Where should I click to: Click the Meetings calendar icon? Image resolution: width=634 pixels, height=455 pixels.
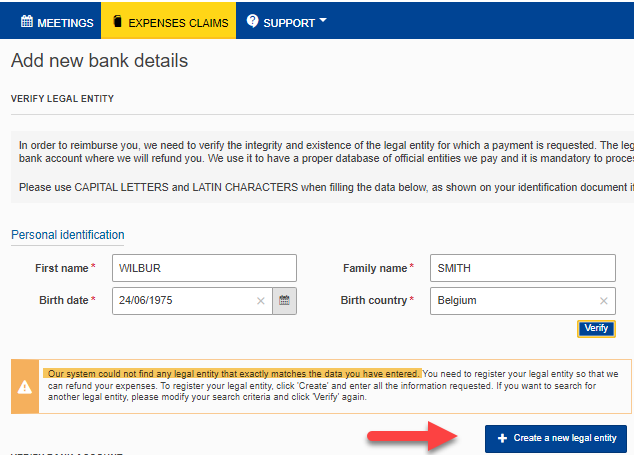click(x=27, y=21)
